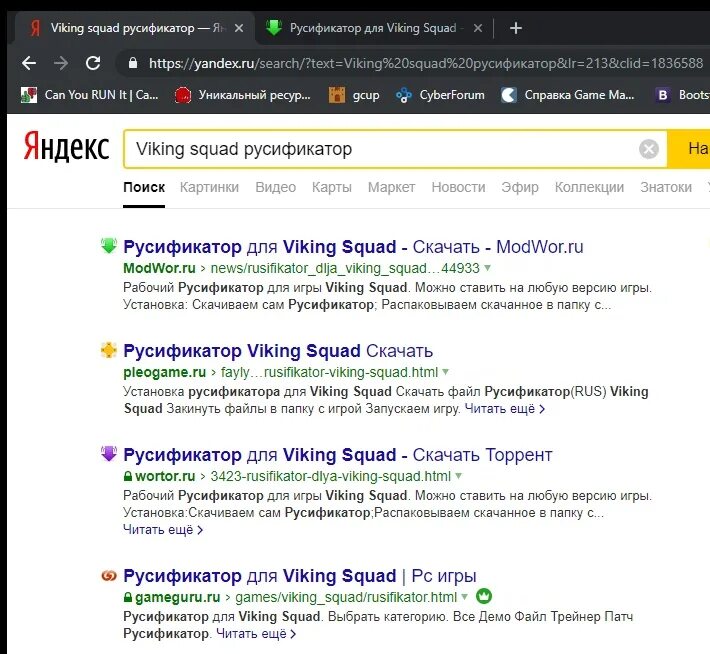The width and height of the screenshot is (710, 654).
Task: Clear the search query with X icon
Action: (648, 149)
